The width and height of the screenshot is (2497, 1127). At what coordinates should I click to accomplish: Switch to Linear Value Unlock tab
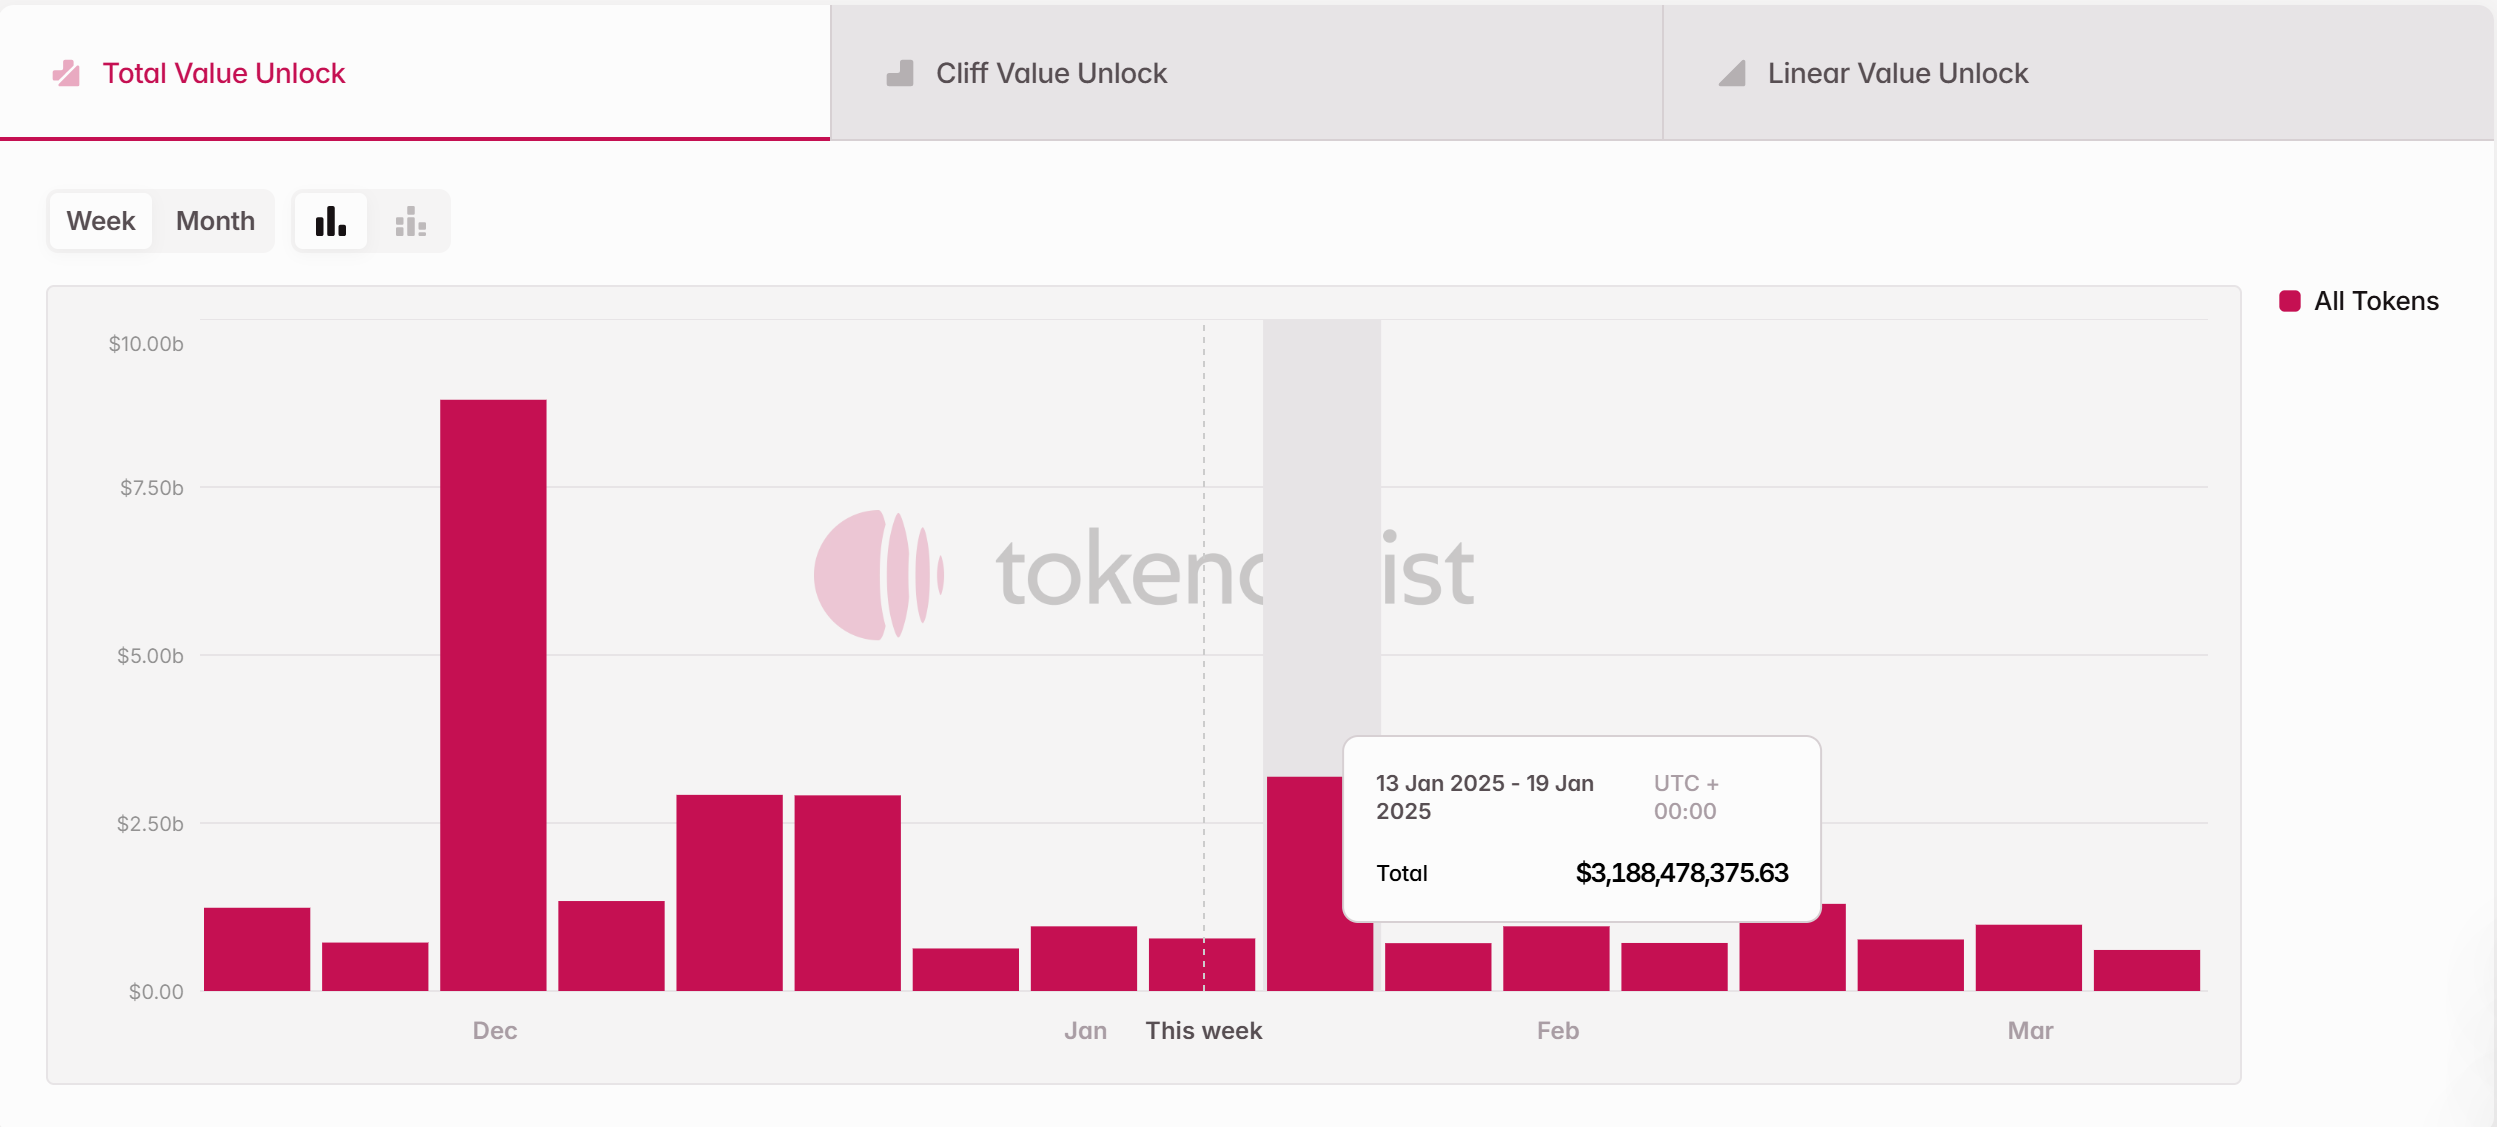coord(2078,72)
